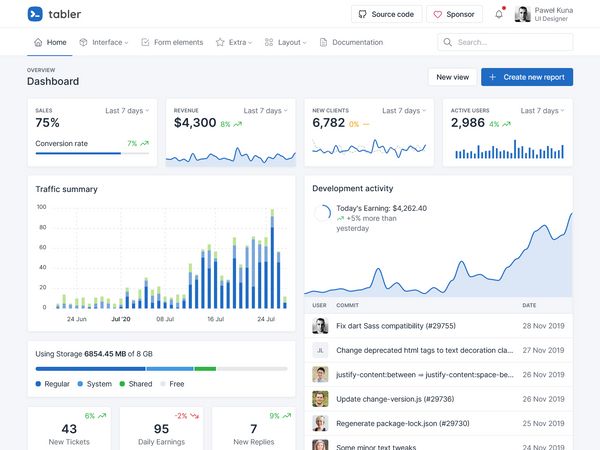Click the Shared legend color dot
Screen dimensions: 600x450
tap(122, 384)
